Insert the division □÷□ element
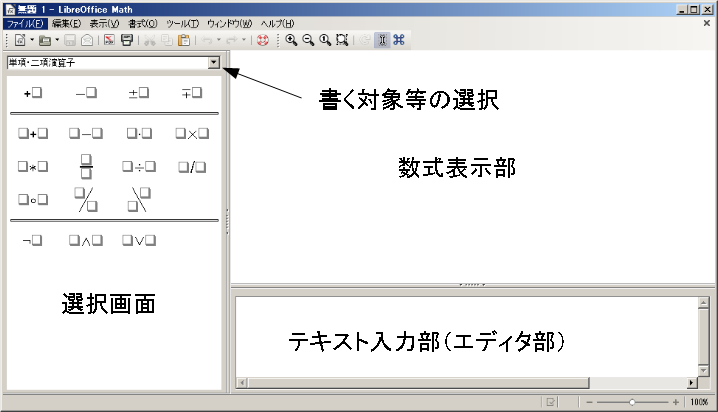This screenshot has height=412, width=718. (x=139, y=167)
